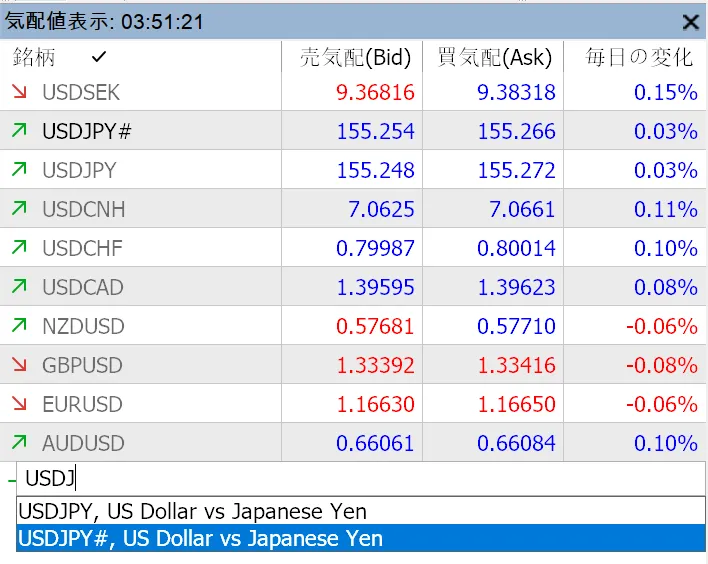Viewport: 708px width, 564px height.
Task: Click the USDCAD ask 1.39623
Action: point(517,288)
